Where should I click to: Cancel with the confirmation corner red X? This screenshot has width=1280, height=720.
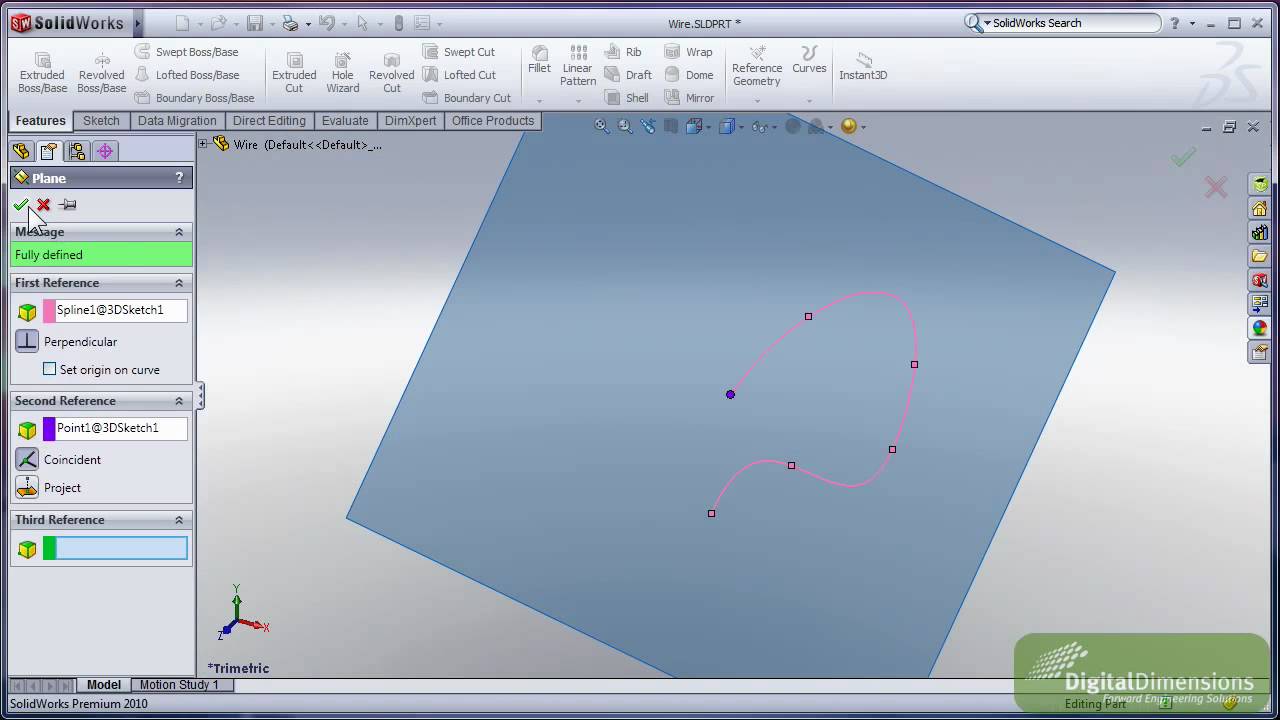pyautogui.click(x=1216, y=187)
